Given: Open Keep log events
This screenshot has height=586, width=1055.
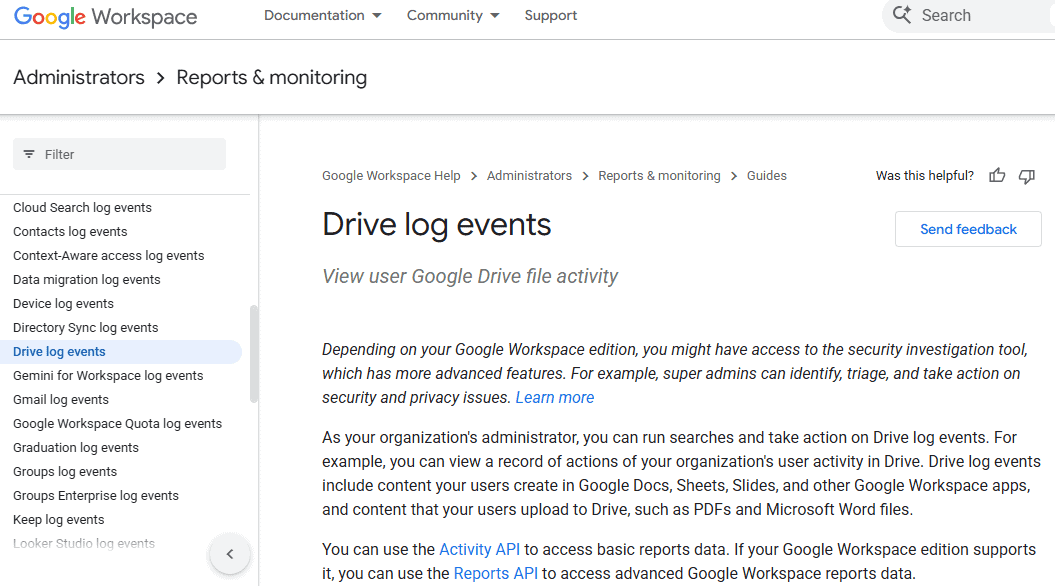Looking at the screenshot, I should tap(59, 519).
